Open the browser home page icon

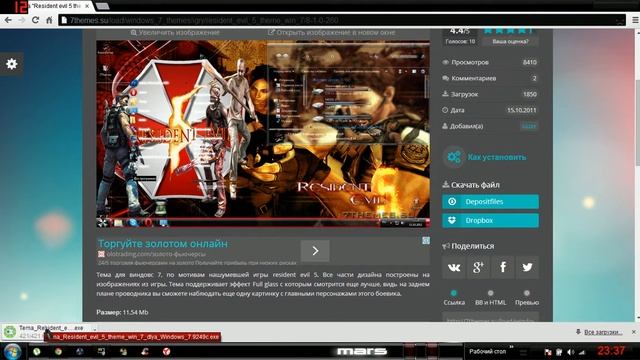(49, 20)
